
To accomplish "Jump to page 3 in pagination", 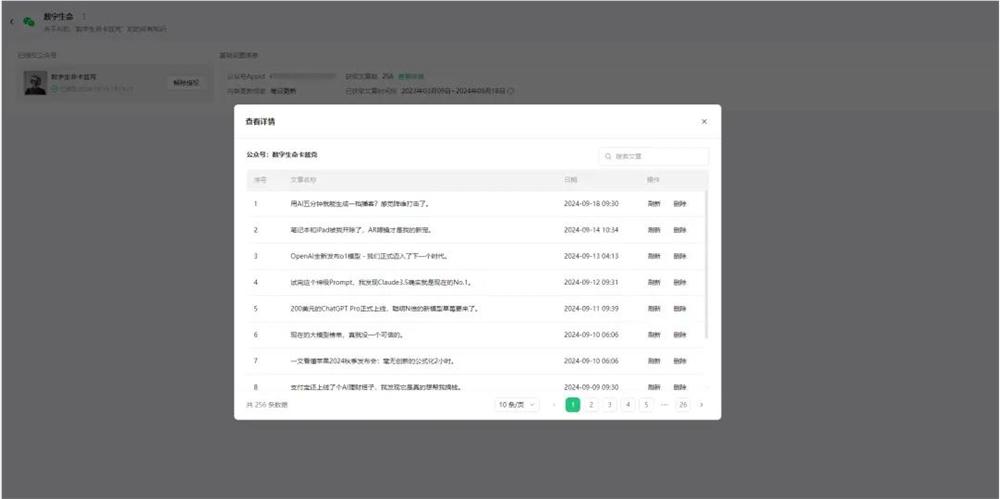I will coord(610,405).
